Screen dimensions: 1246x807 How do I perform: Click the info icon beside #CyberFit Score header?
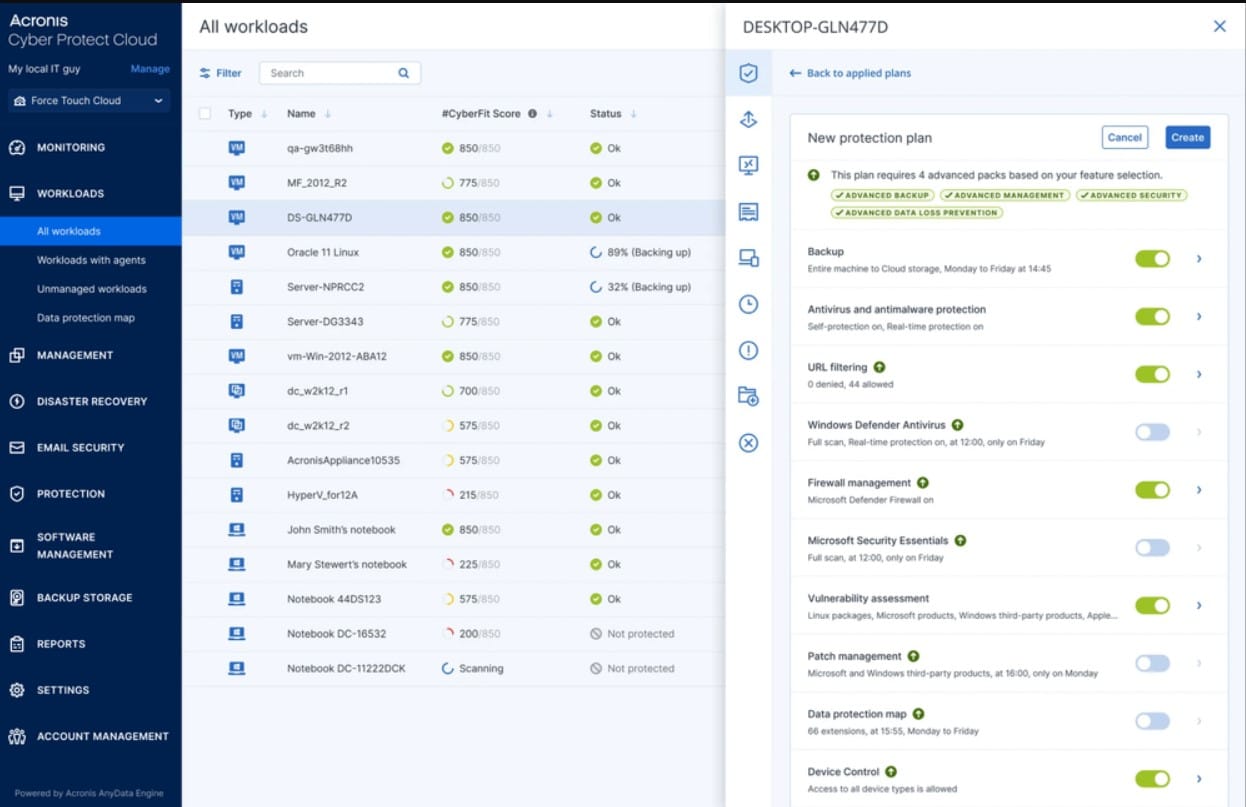[532, 114]
